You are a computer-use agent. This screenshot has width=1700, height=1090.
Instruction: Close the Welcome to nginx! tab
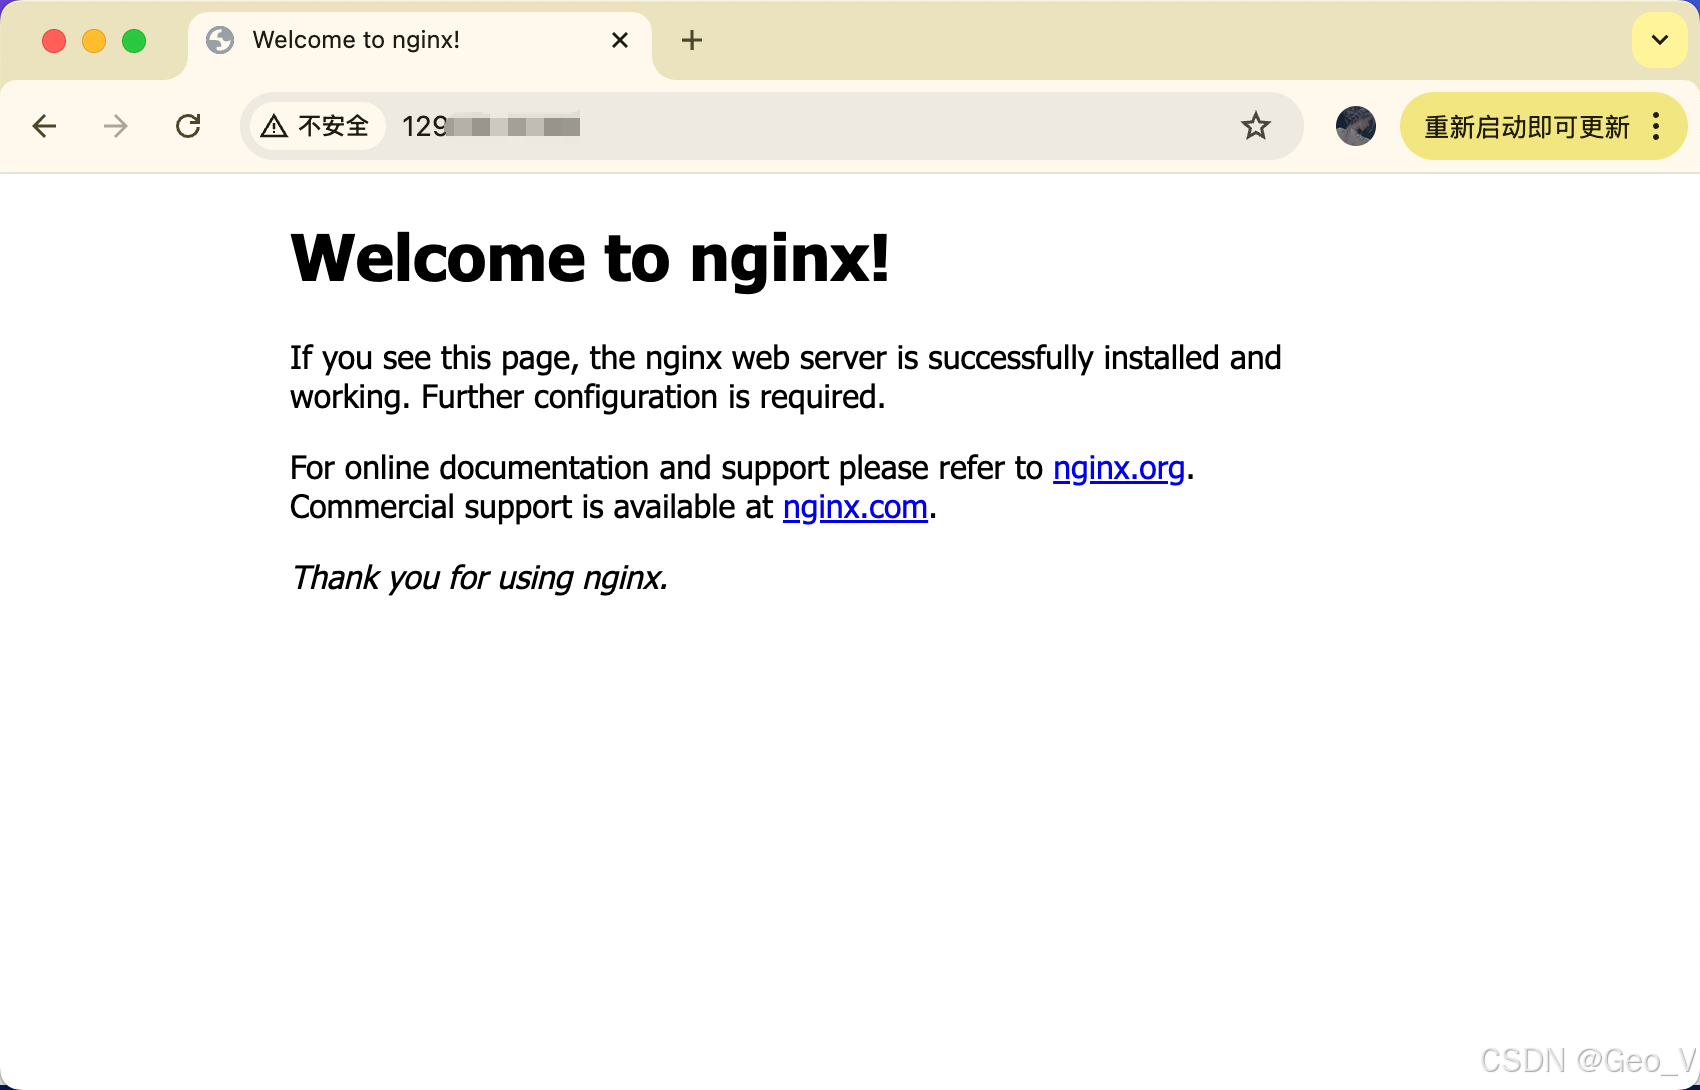click(x=620, y=40)
